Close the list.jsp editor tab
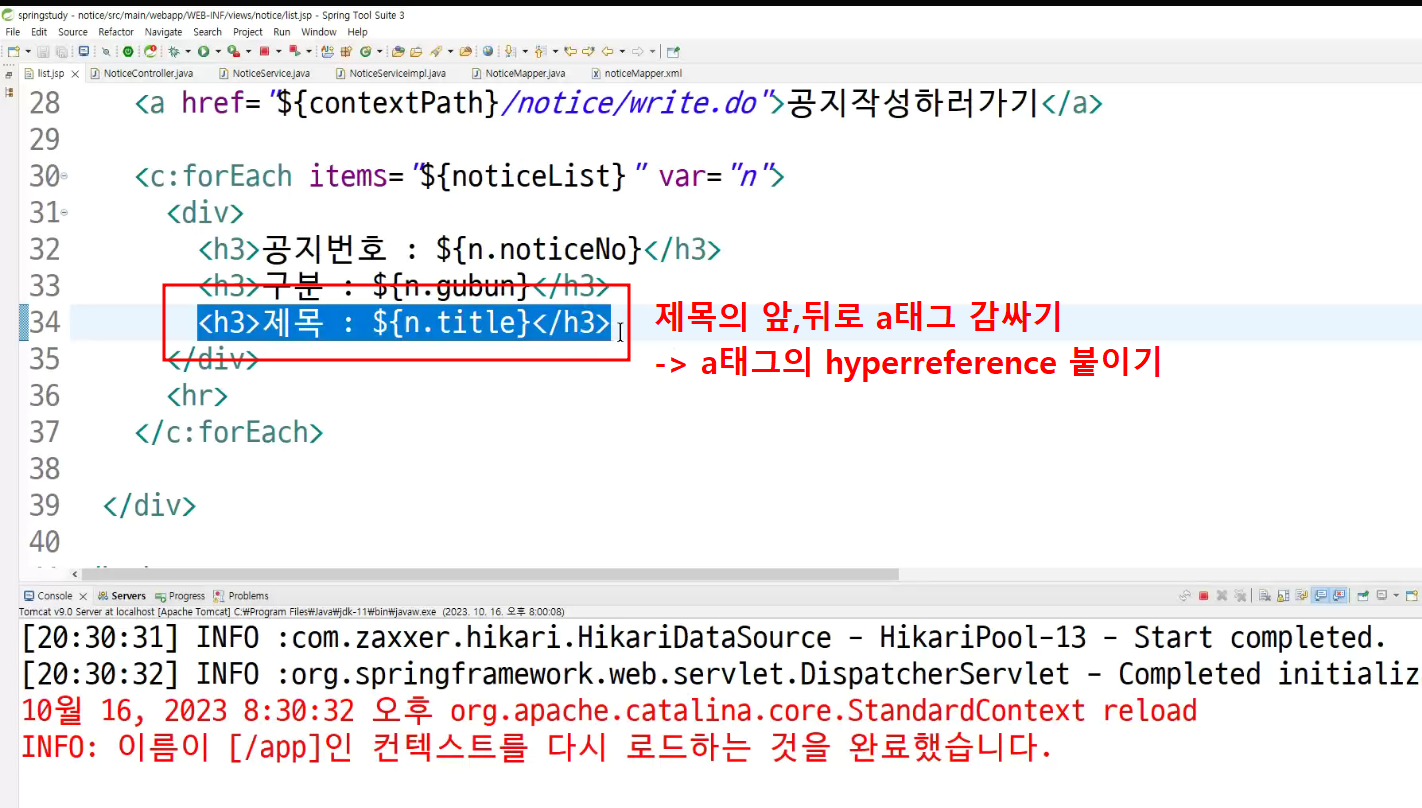The height and width of the screenshot is (808, 1422). (75, 74)
